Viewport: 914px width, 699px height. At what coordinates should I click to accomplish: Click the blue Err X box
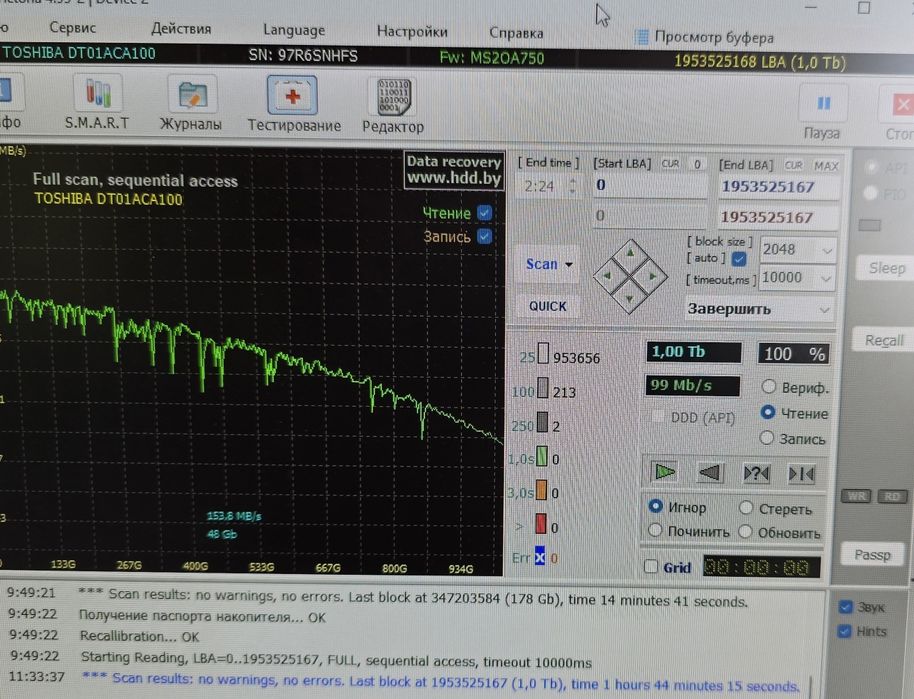coord(540,556)
